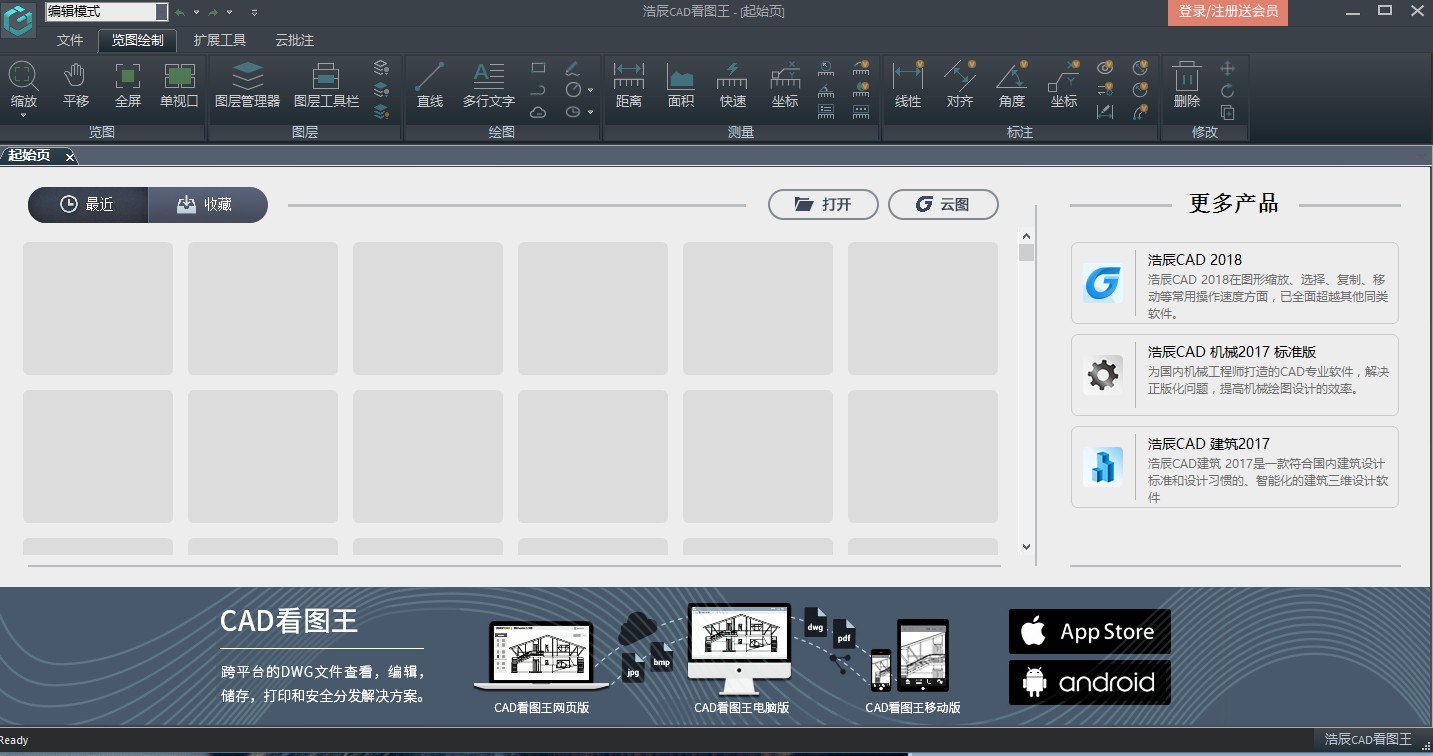Go to the 云批注 ribbon tab
This screenshot has height=756, width=1433.
[295, 40]
